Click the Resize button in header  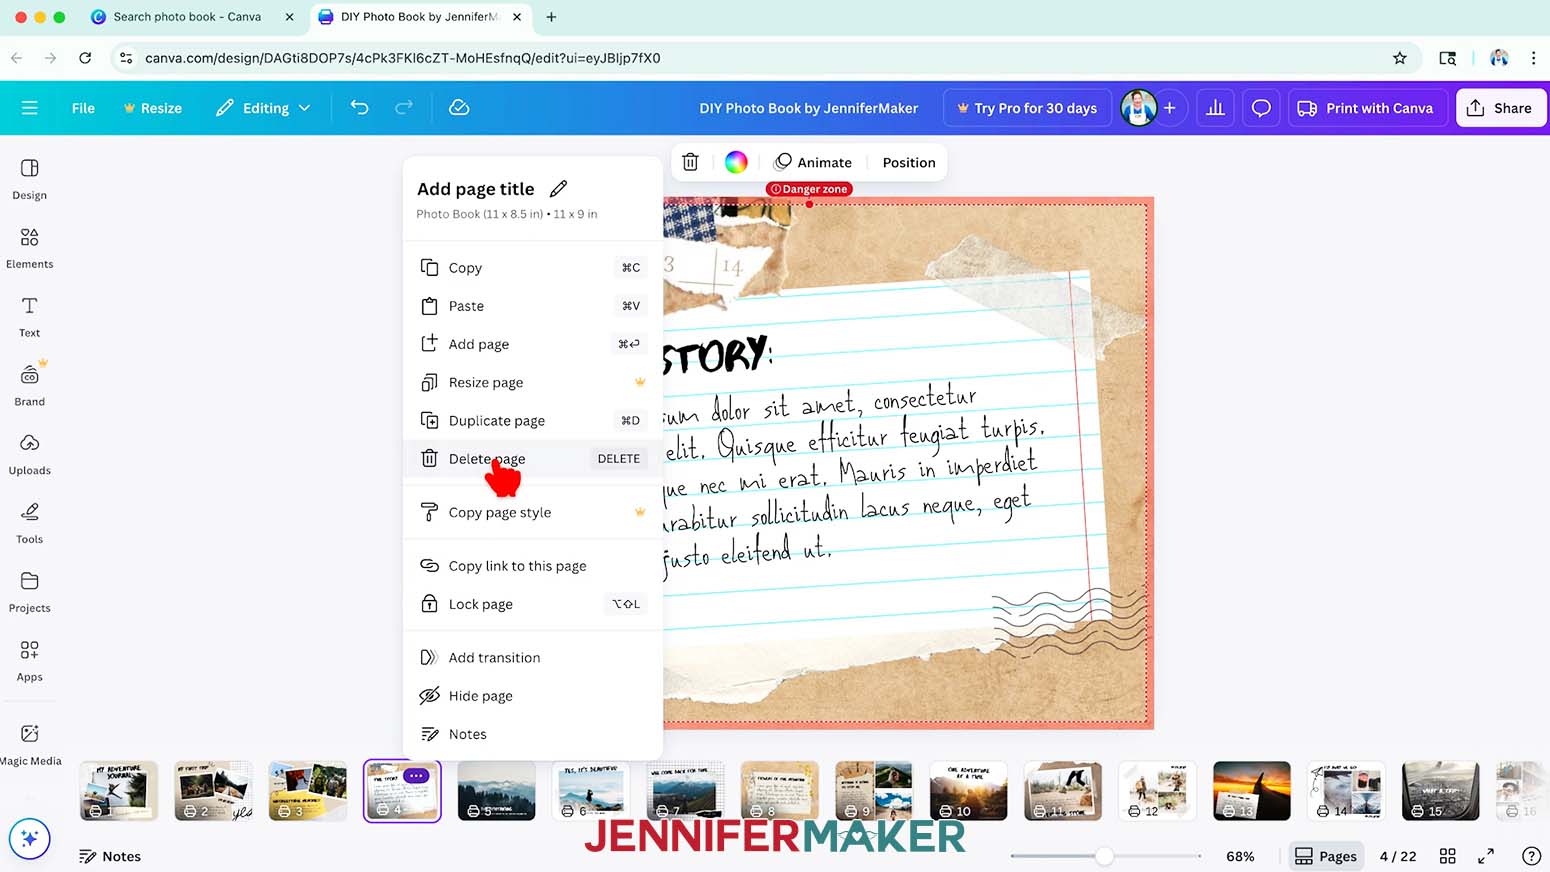point(152,108)
